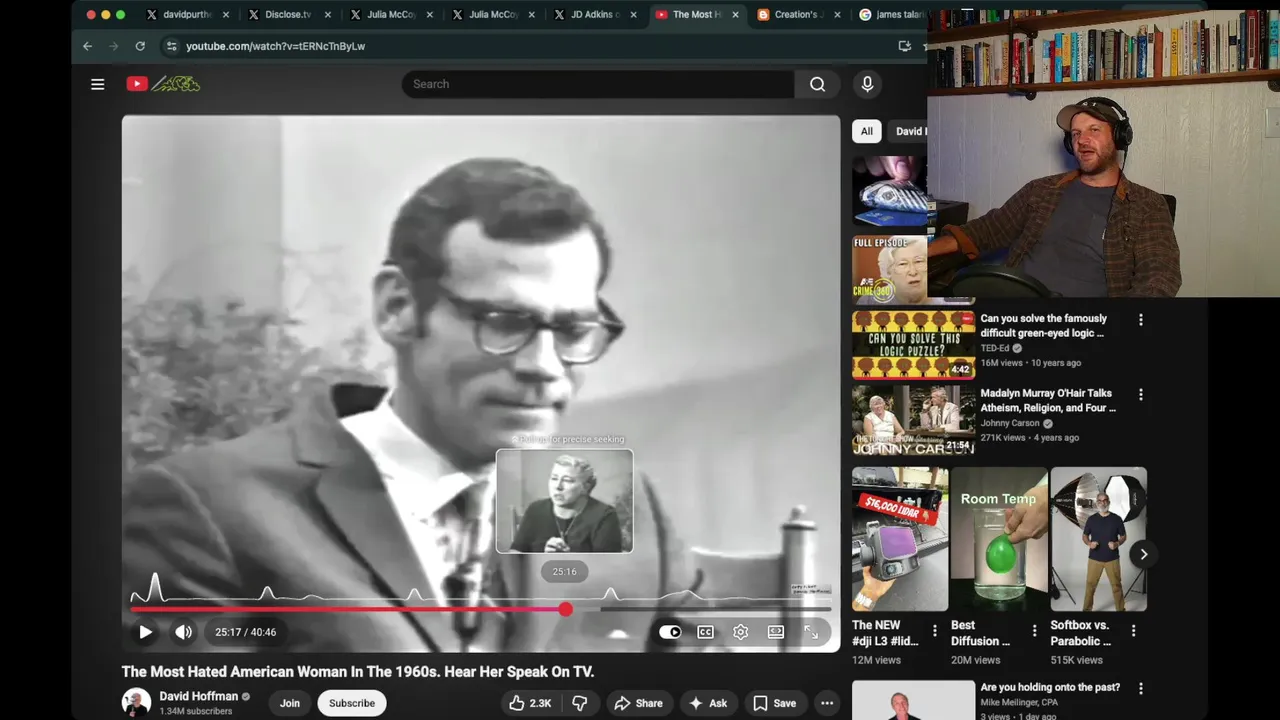Open options for Madalyn Murray O'Hair video
Screen dimensions: 1280x720
pyautogui.click(x=1140, y=395)
